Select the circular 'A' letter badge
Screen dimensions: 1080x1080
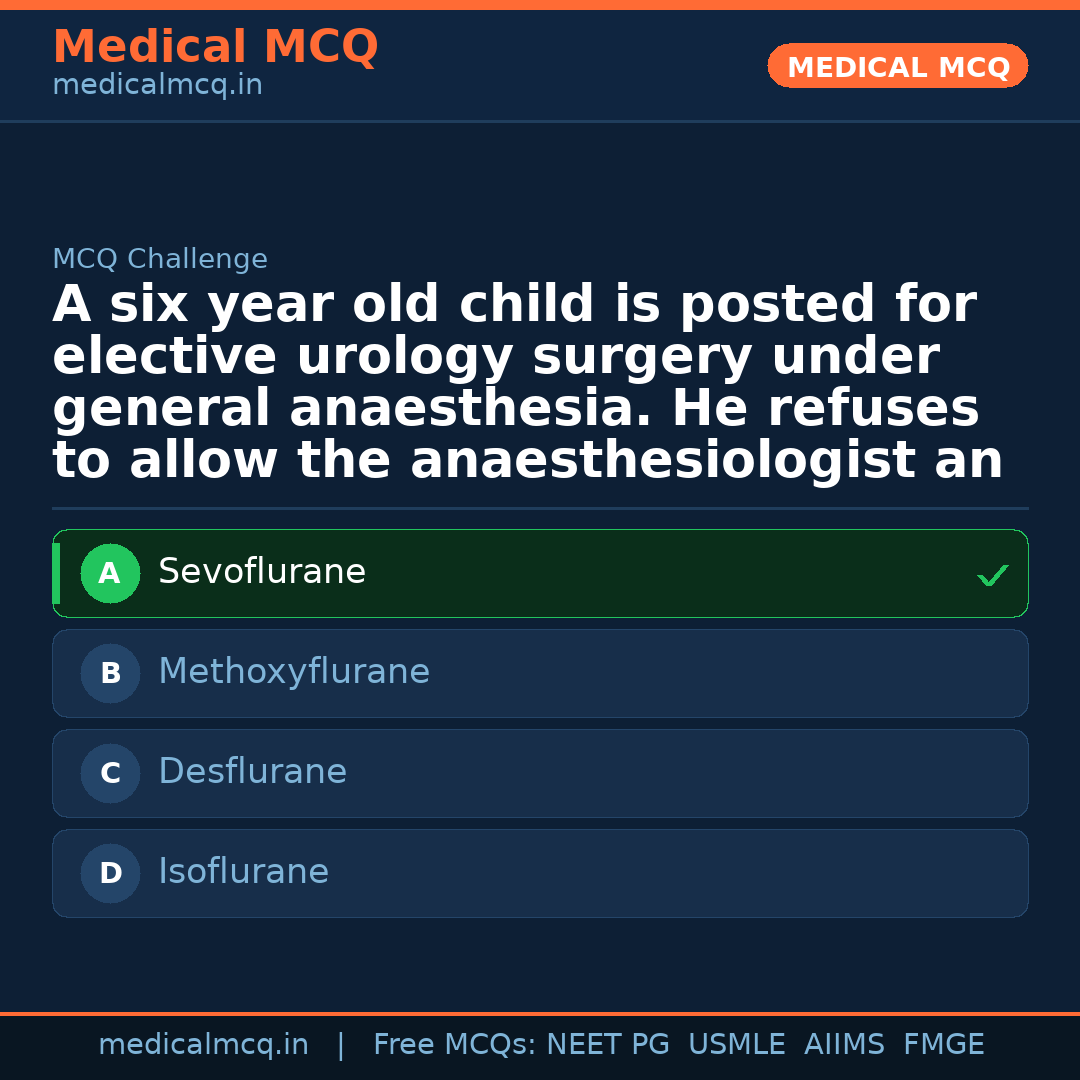[110, 573]
